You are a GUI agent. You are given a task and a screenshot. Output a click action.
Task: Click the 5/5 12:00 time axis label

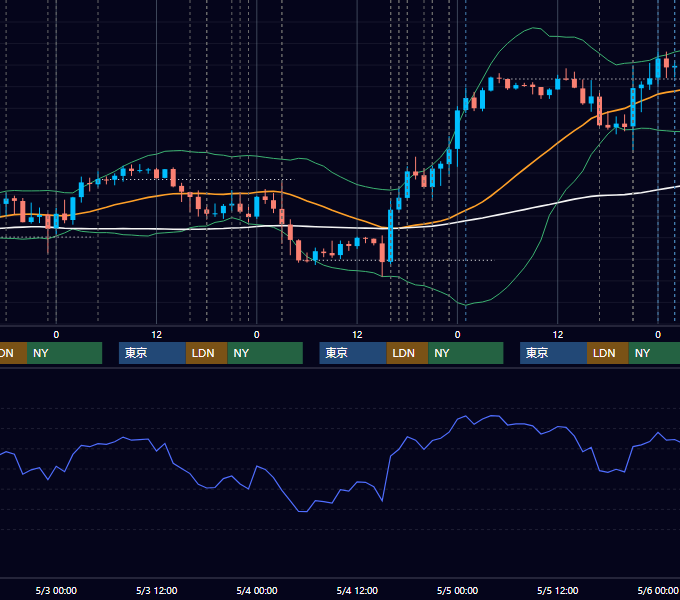click(557, 590)
